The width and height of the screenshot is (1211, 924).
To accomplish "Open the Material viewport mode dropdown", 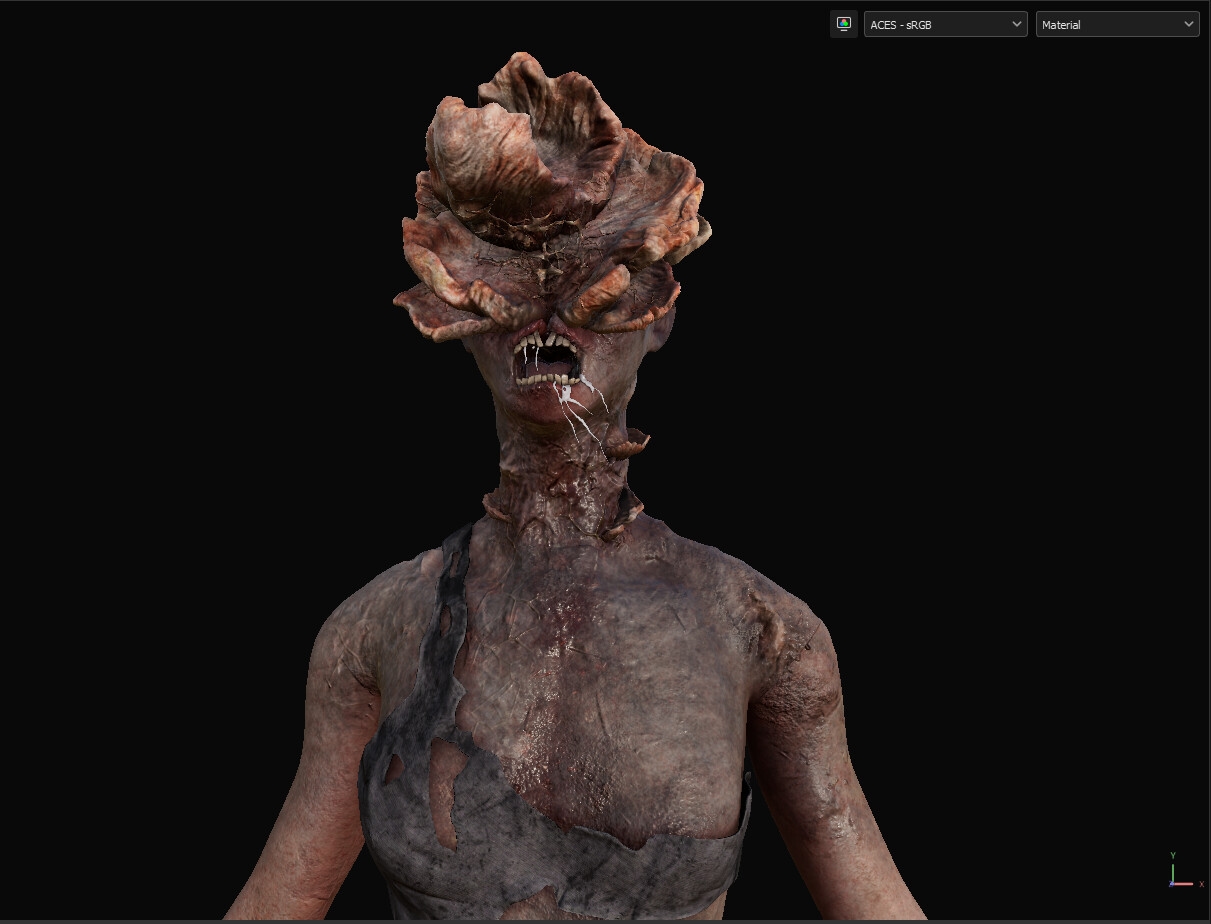I will (1117, 24).
